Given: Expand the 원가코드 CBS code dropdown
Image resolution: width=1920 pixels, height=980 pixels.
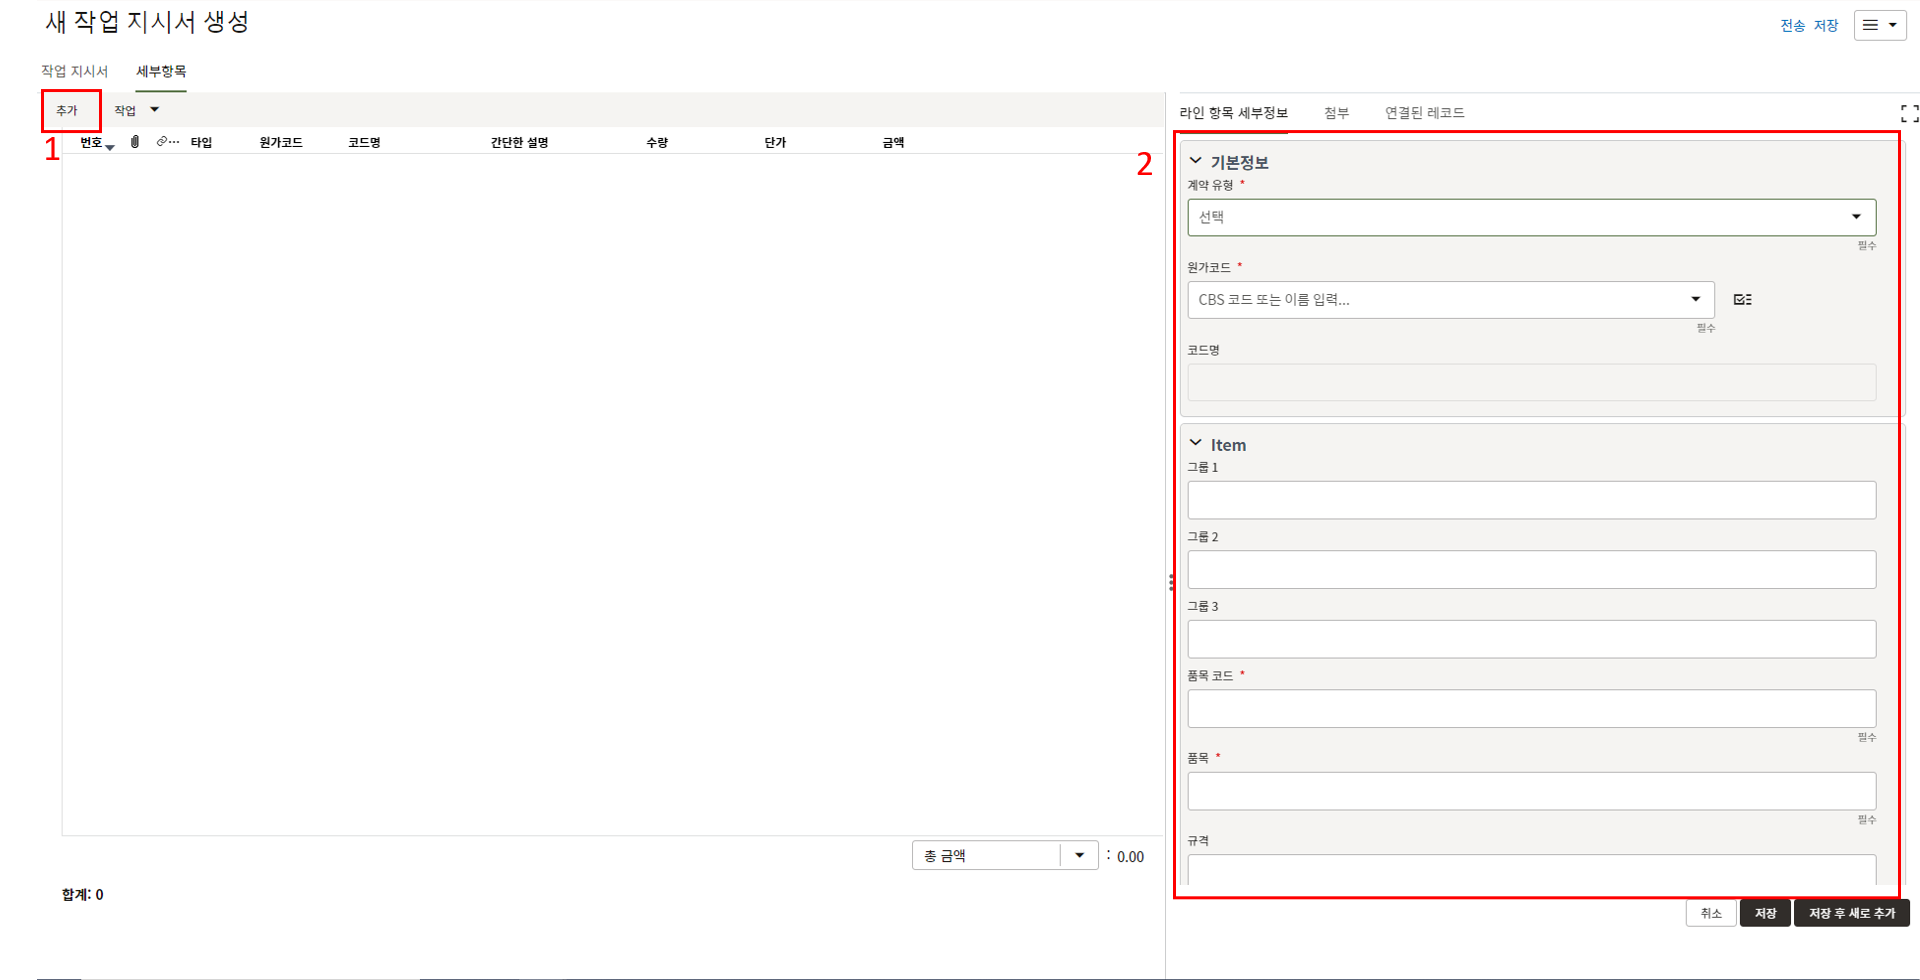Looking at the screenshot, I should point(1695,300).
